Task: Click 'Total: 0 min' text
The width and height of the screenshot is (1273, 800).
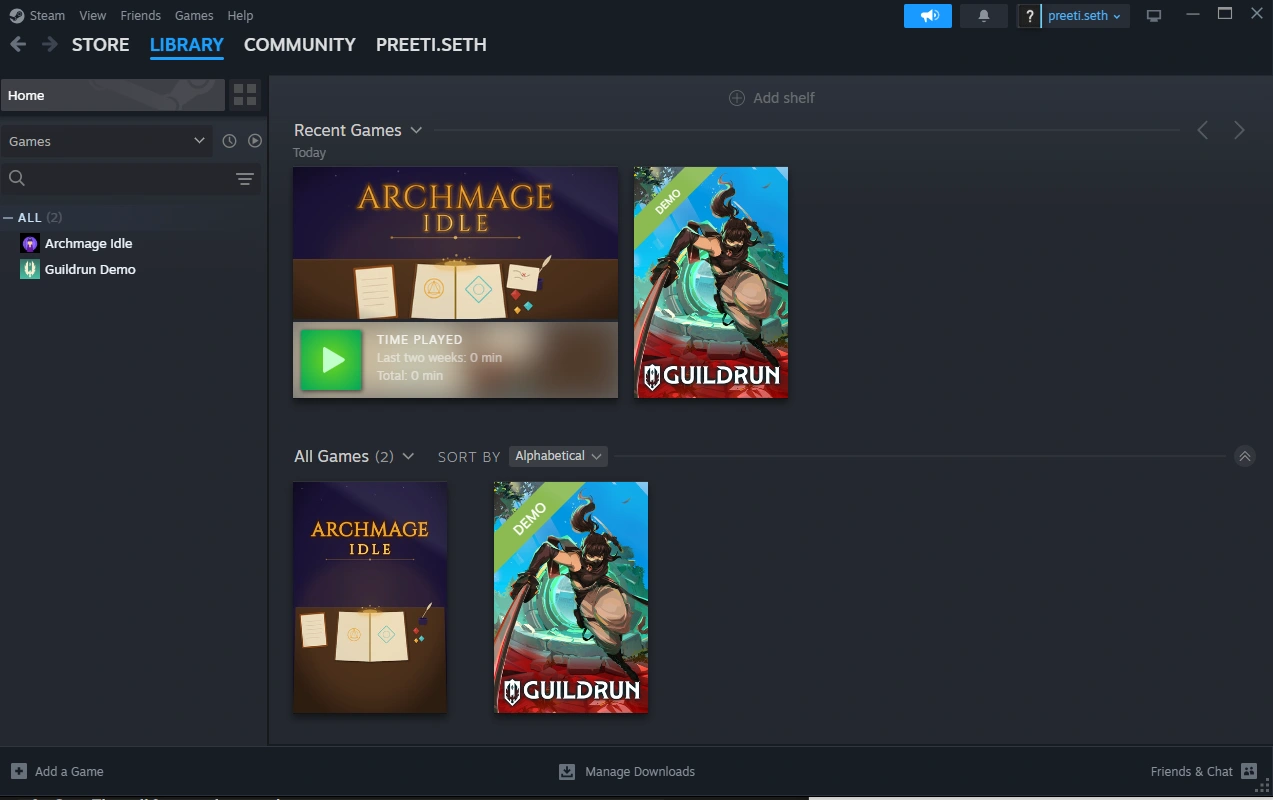Action: pos(410,376)
